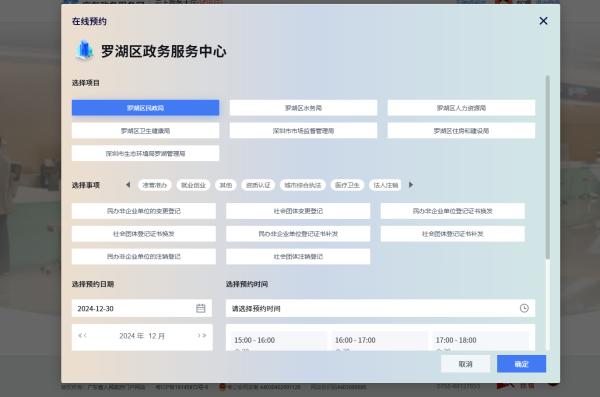Select the 罗湖区水务局 department
This screenshot has width=600, height=397.
click(x=303, y=108)
